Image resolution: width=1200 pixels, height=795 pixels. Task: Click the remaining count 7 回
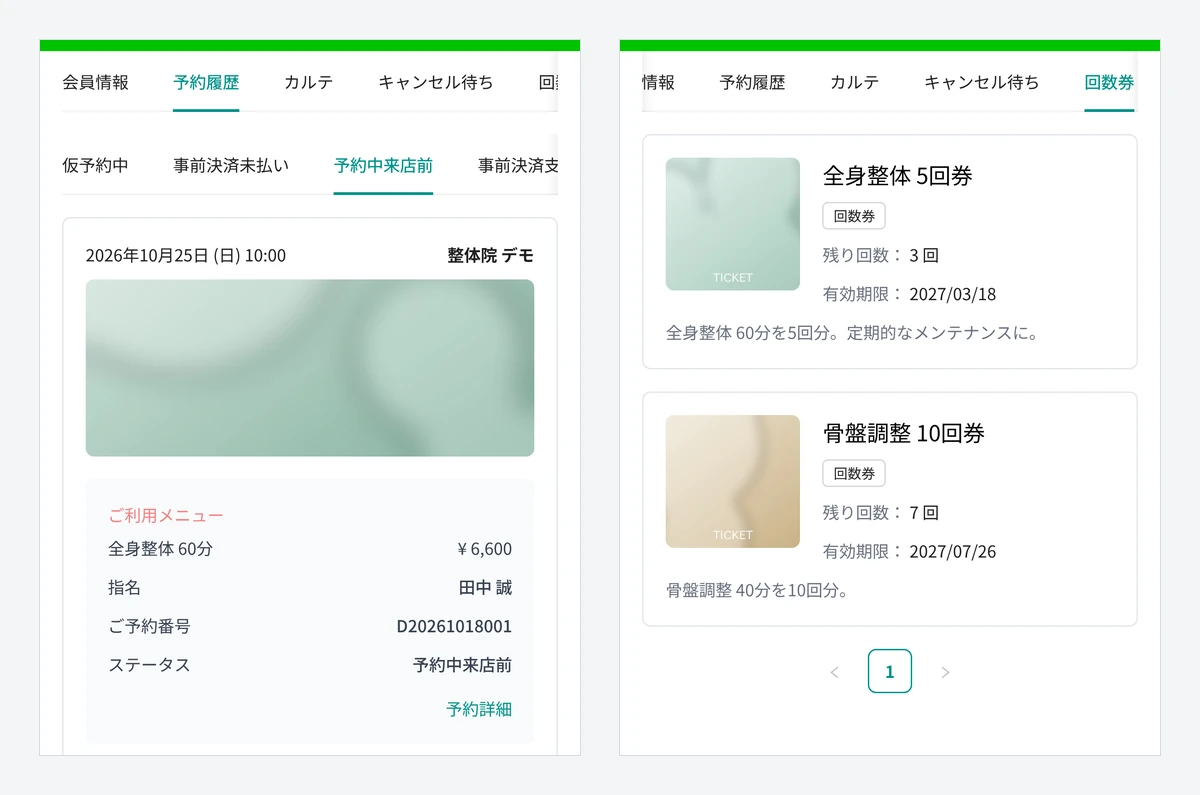924,513
